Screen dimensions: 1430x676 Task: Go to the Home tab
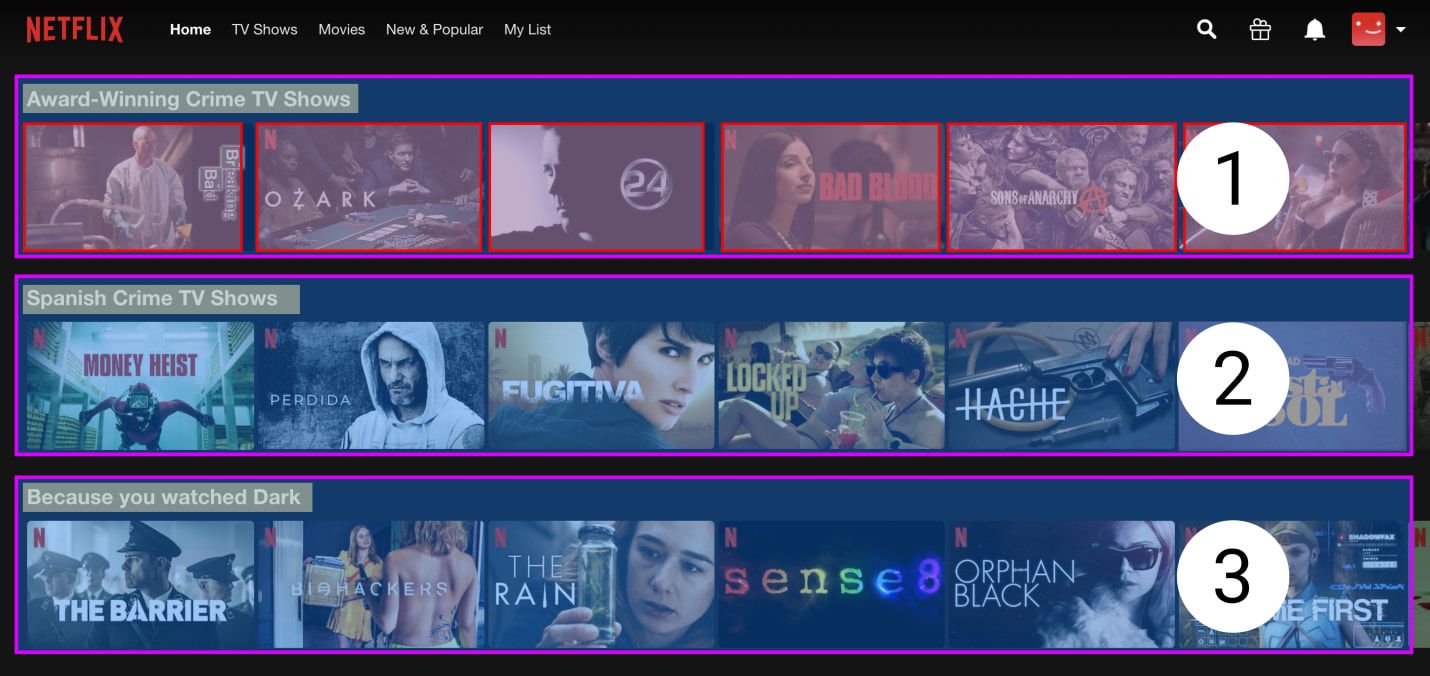click(x=190, y=30)
